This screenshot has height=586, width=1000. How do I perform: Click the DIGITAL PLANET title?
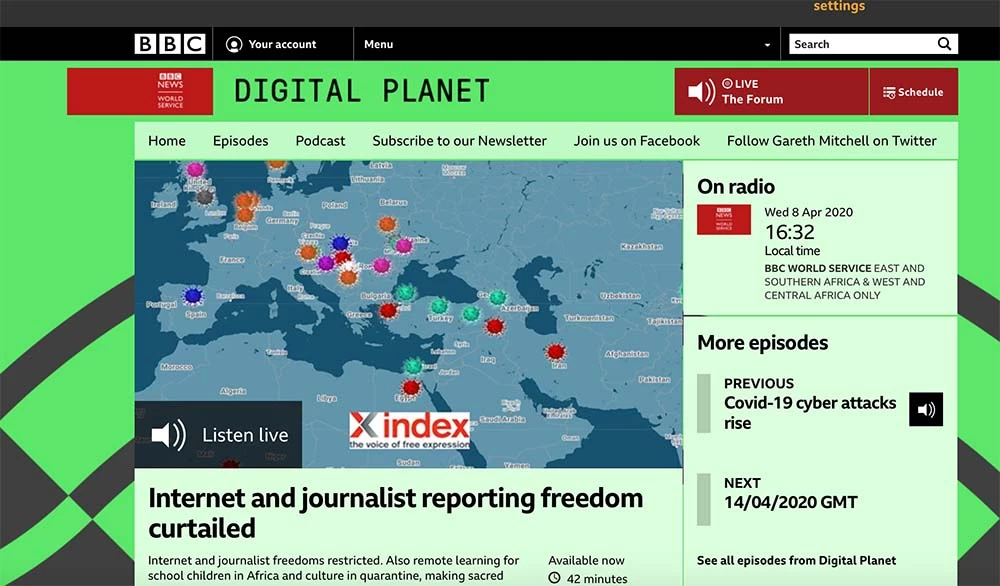362,91
